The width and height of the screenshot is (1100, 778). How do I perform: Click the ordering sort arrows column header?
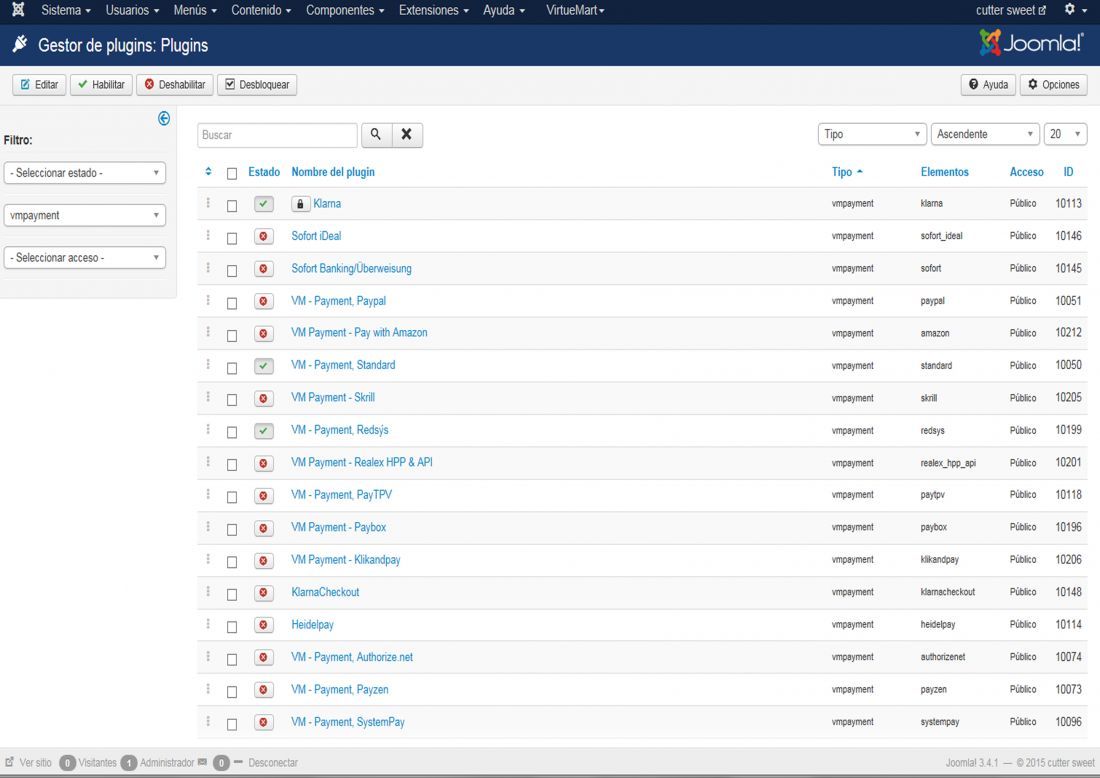(x=208, y=172)
